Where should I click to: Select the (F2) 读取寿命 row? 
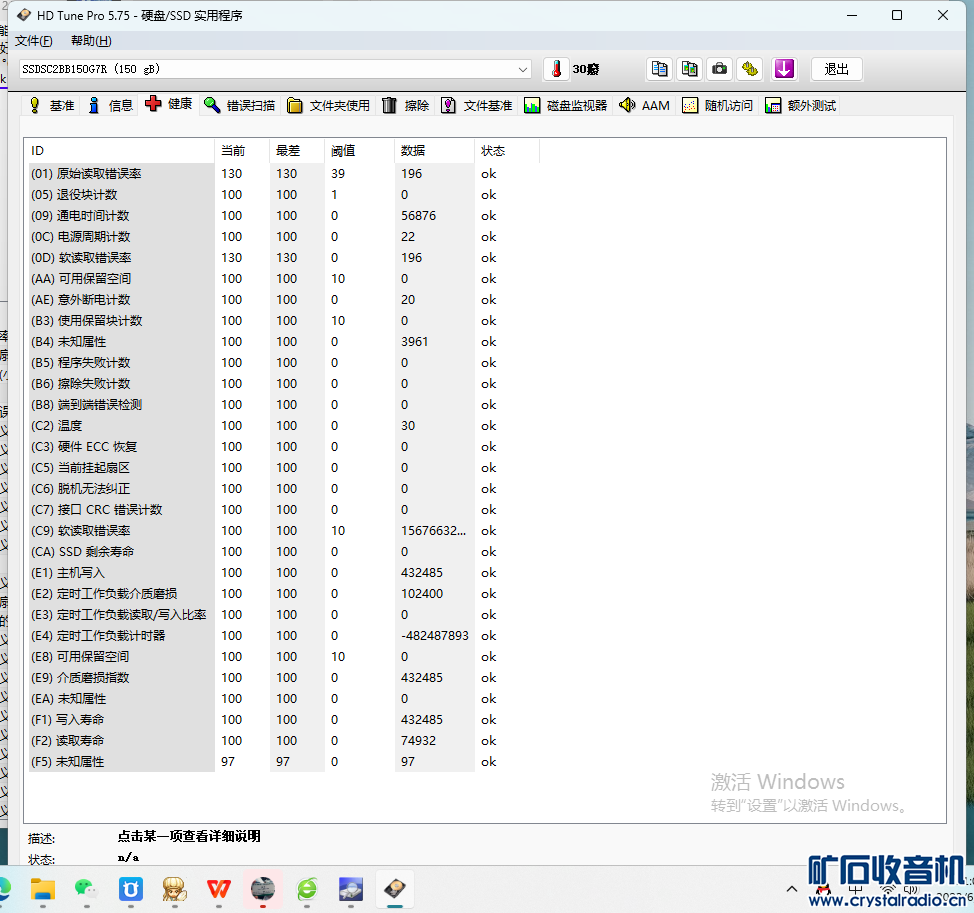click(284, 741)
